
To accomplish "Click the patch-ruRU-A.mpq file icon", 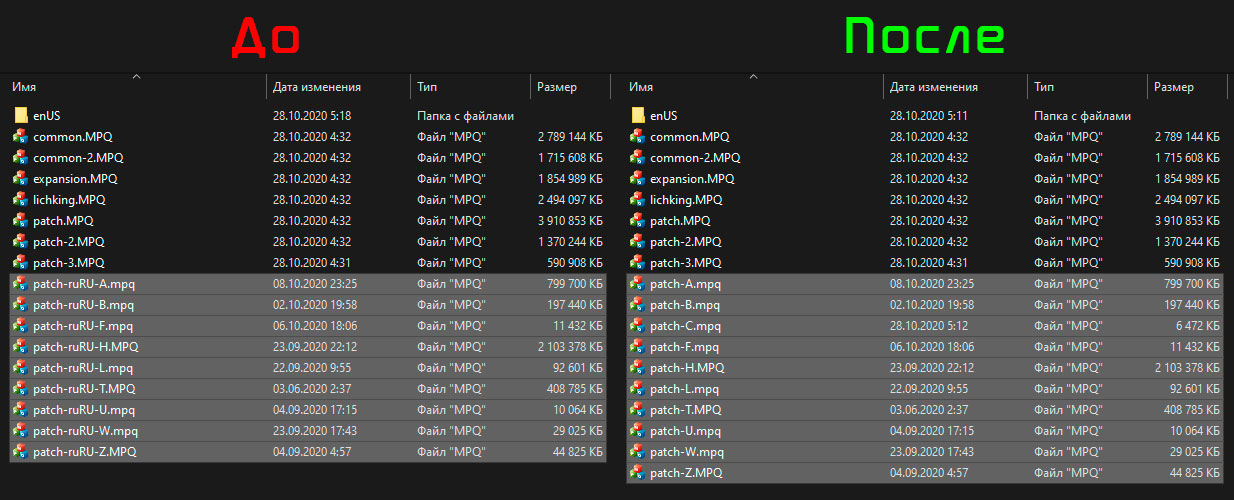I will 21,284.
